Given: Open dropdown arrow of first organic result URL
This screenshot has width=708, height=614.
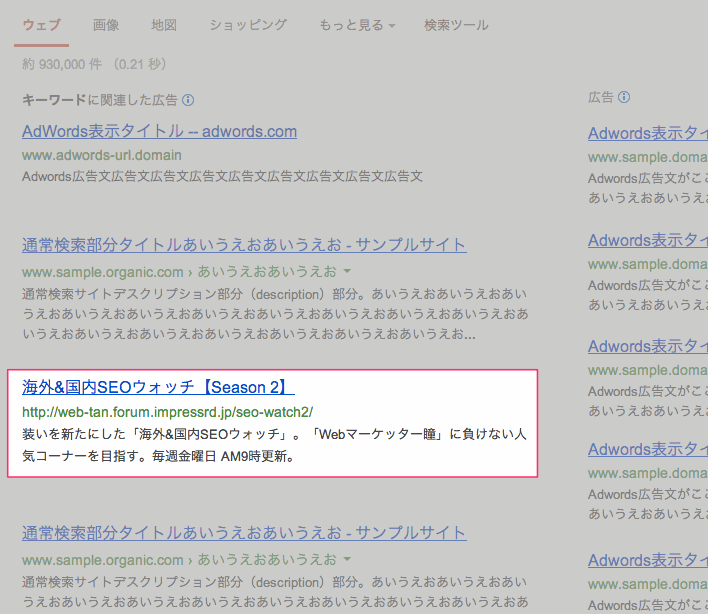Looking at the screenshot, I should coord(347,271).
